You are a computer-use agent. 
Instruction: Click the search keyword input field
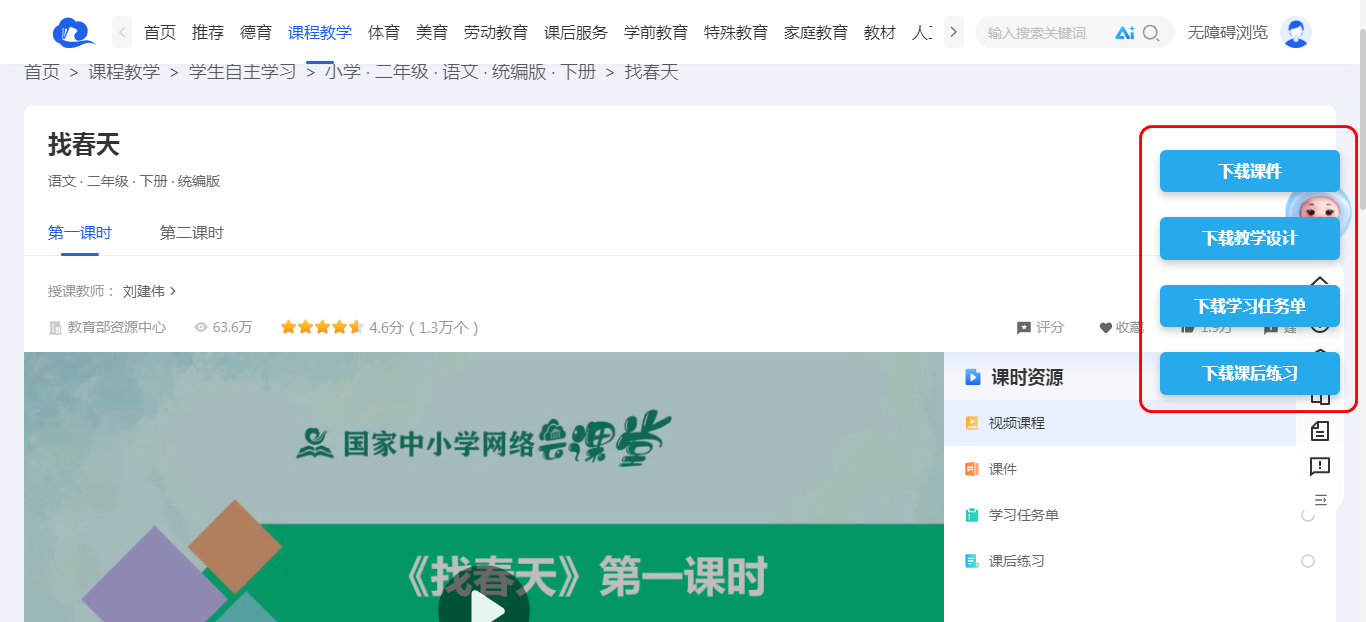pyautogui.click(x=1040, y=33)
